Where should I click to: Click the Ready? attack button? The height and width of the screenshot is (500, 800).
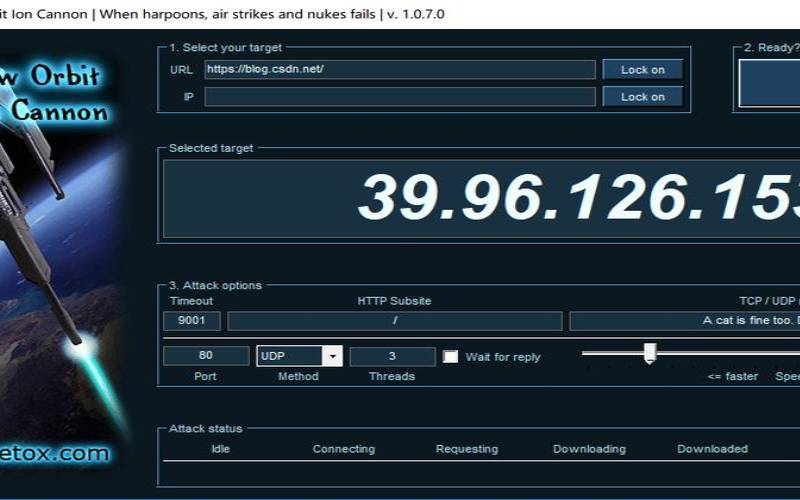tap(769, 83)
